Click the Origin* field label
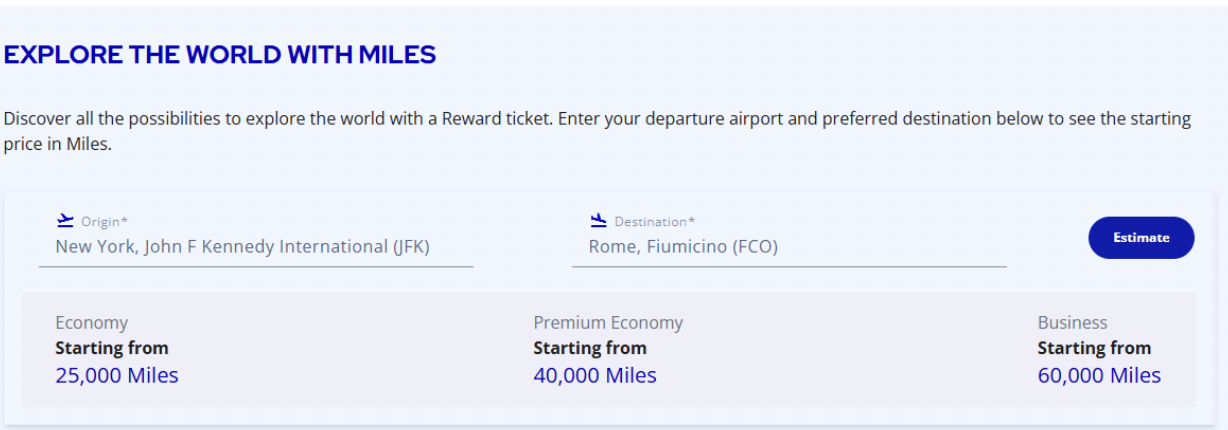Image resolution: width=1228 pixels, height=430 pixels. click(x=105, y=222)
